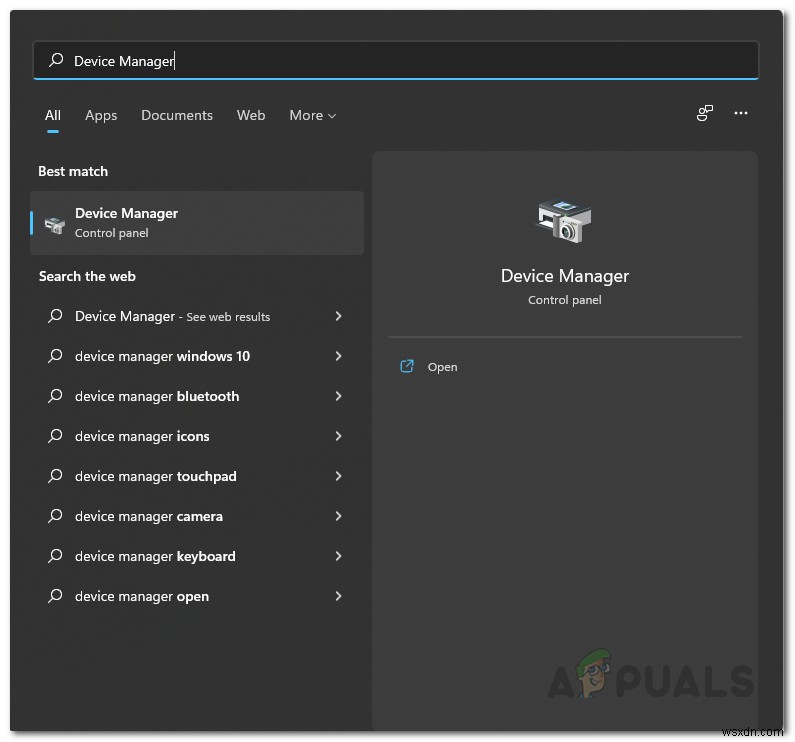Click the search magnifier icon in the search box
This screenshot has height=742, width=795.
pyautogui.click(x=56, y=60)
